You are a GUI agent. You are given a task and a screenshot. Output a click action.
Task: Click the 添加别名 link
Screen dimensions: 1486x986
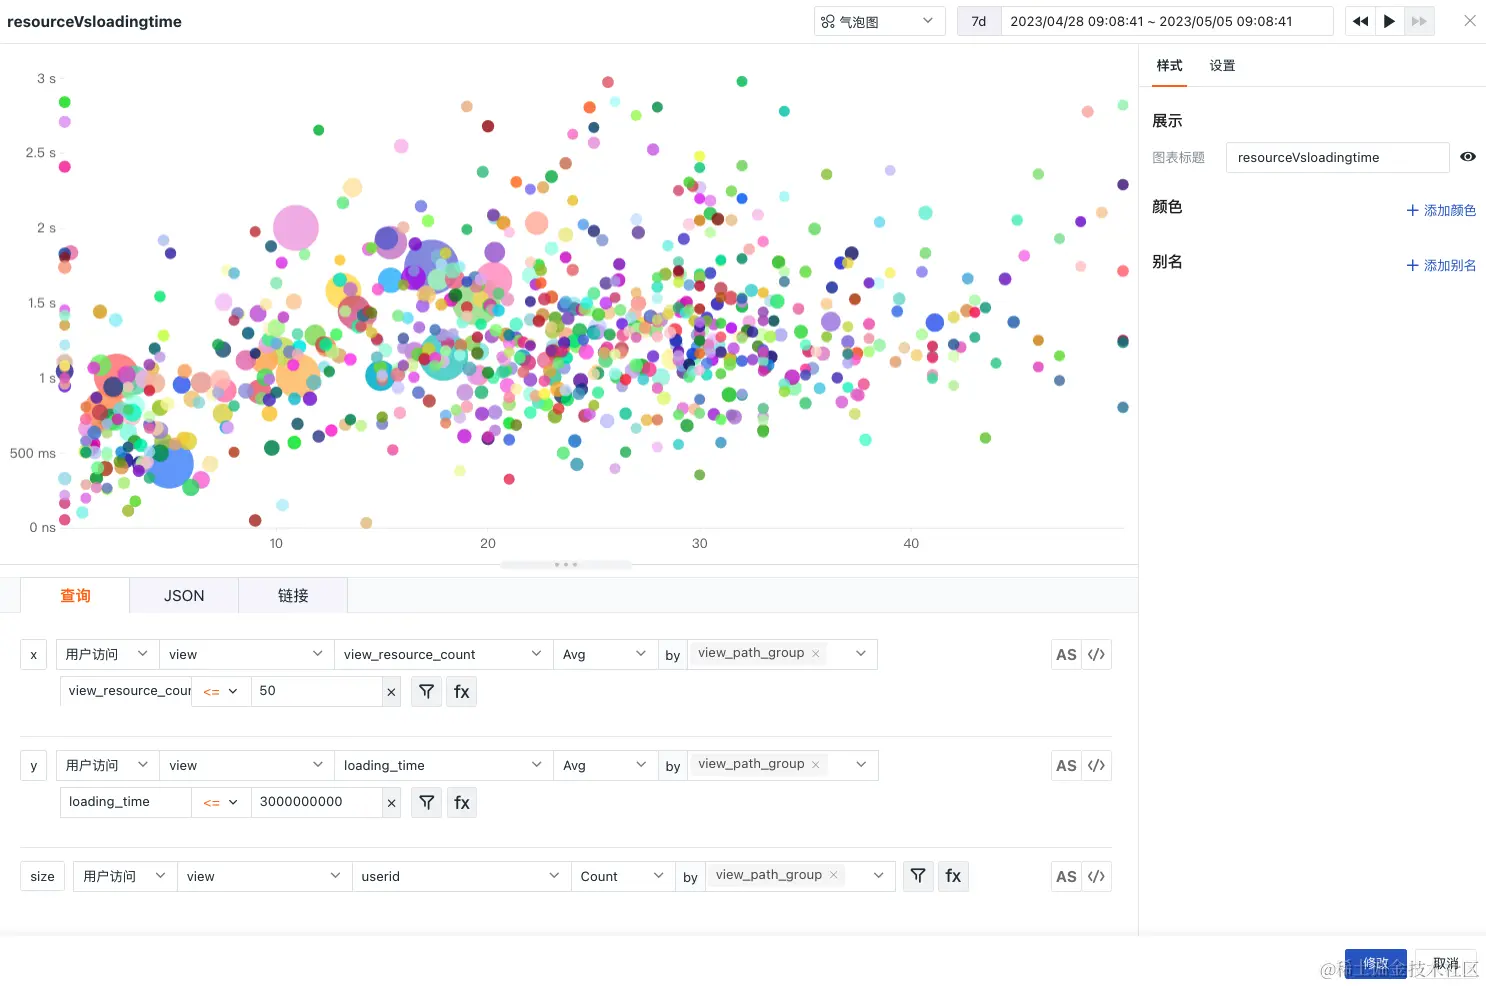(1441, 265)
